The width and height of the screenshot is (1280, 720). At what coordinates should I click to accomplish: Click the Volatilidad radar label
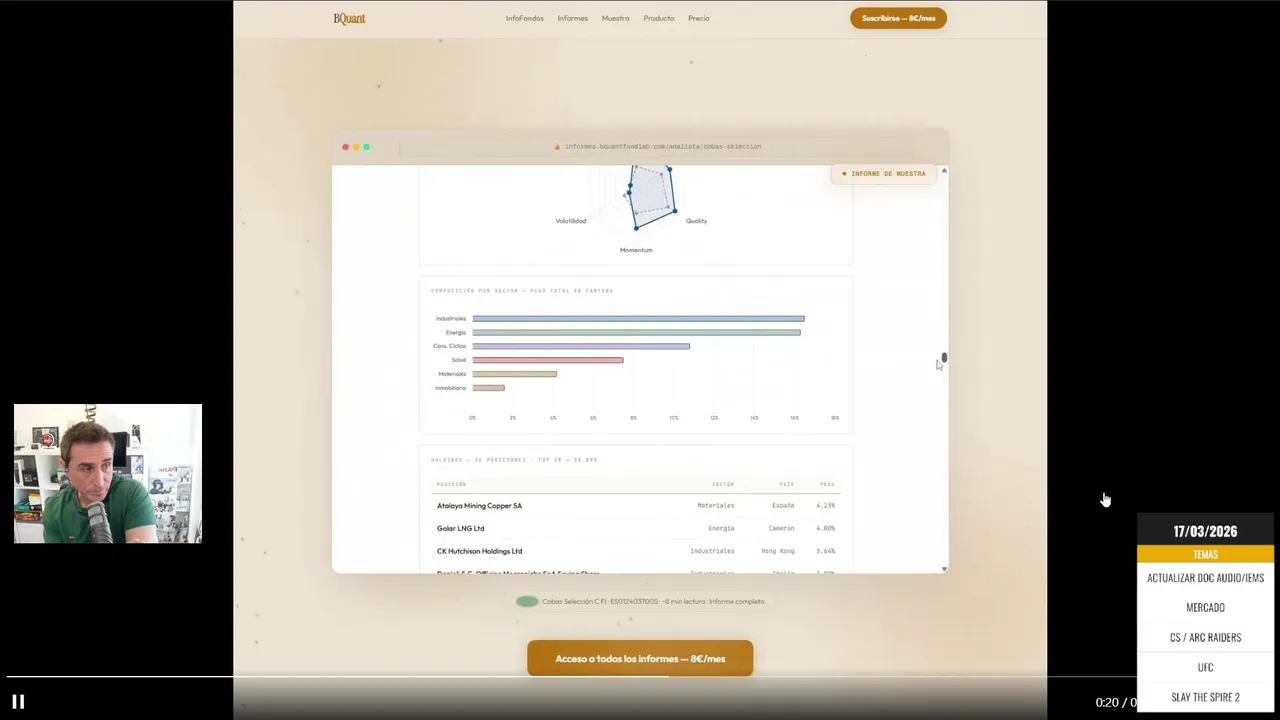point(571,221)
